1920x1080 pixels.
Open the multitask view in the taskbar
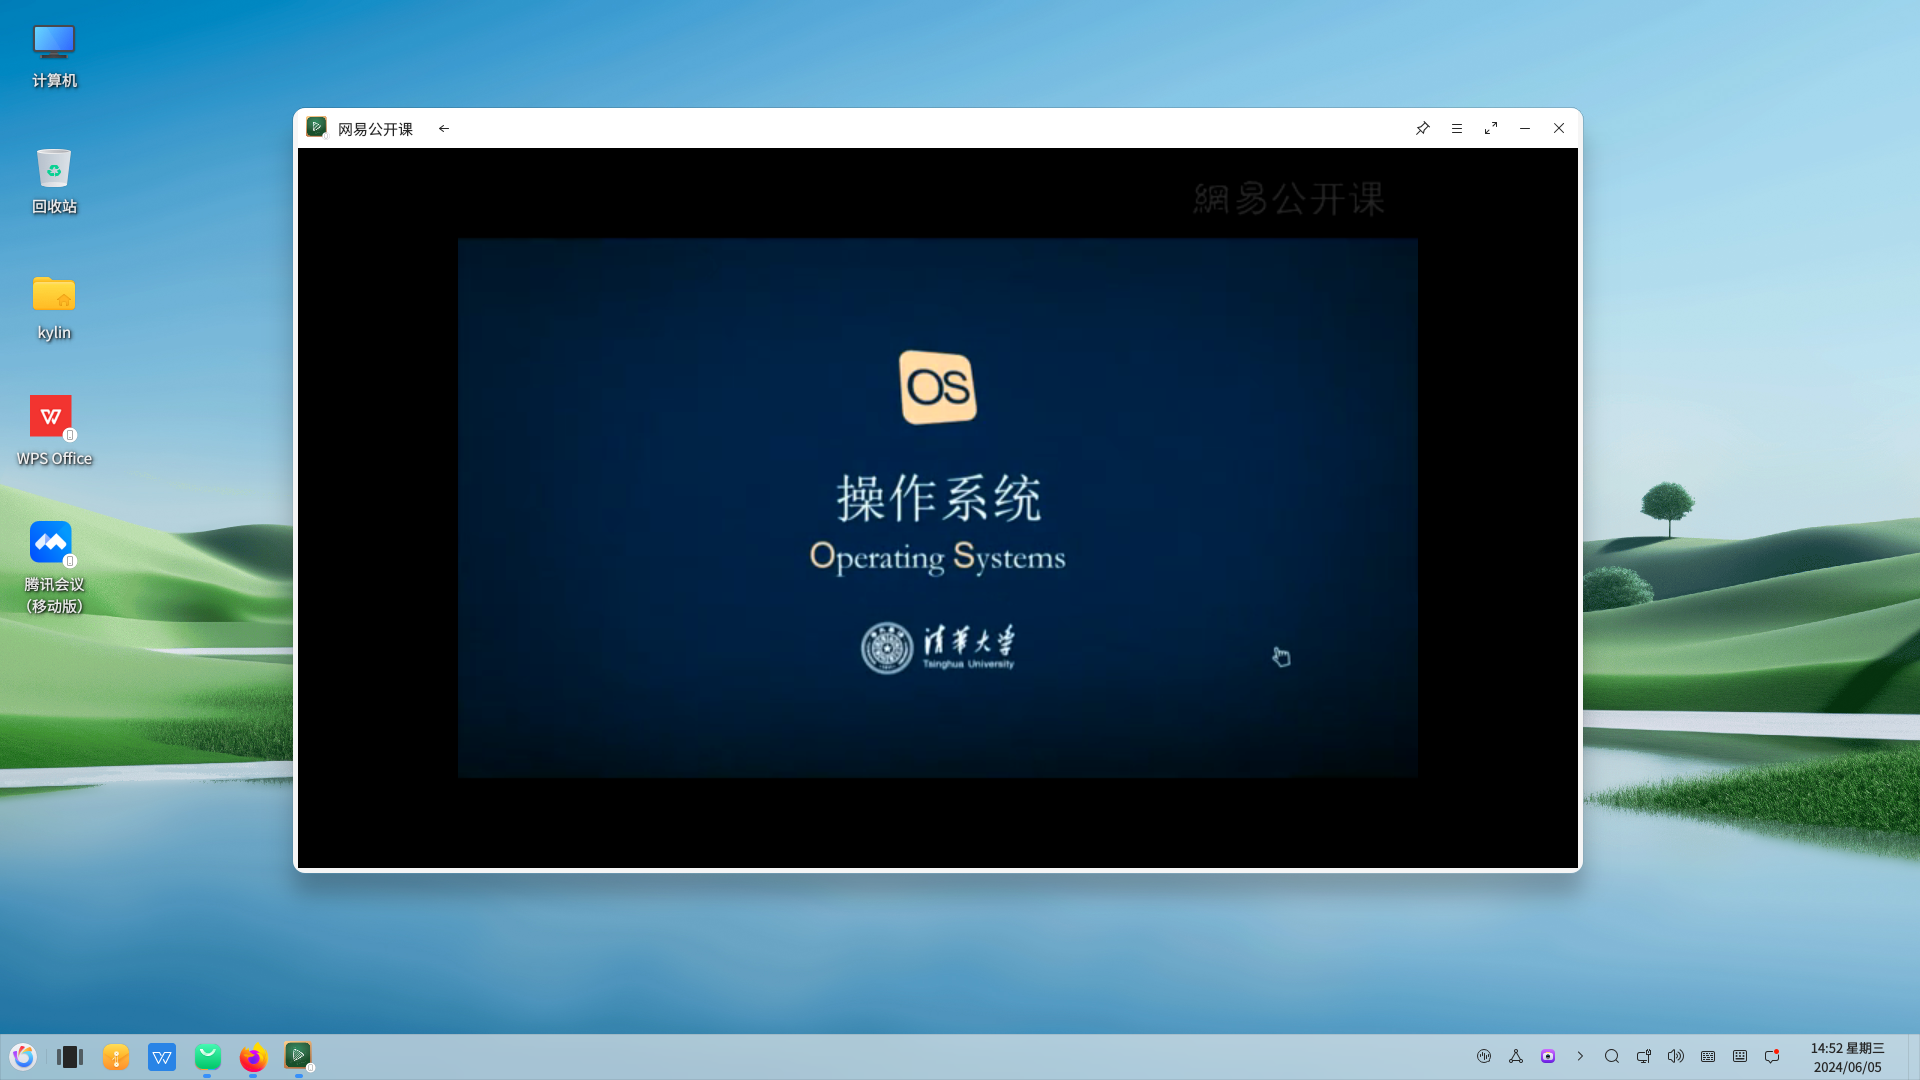pyautogui.click(x=70, y=1057)
